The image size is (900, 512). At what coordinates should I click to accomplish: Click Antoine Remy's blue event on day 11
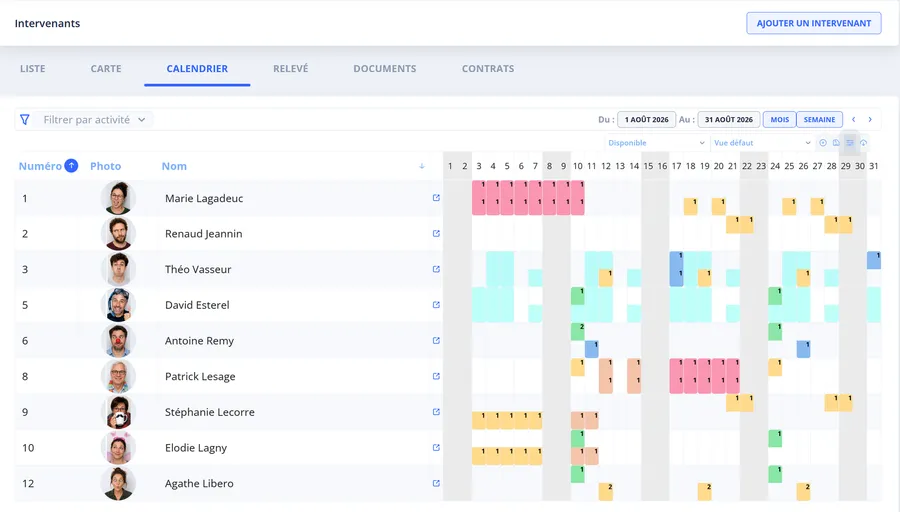(x=592, y=349)
